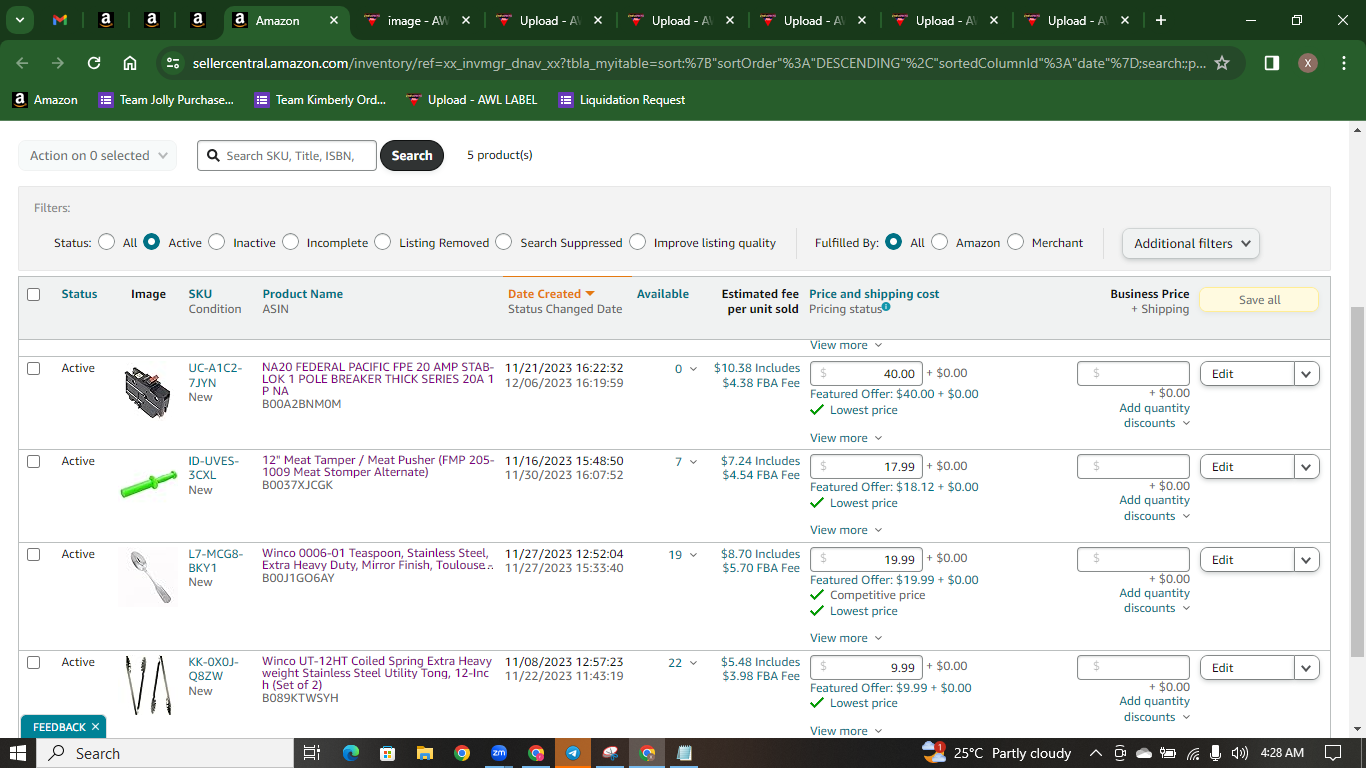The image size is (1366, 768).
Task: Select Fulfilled By Amazon radio button
Action: point(940,242)
